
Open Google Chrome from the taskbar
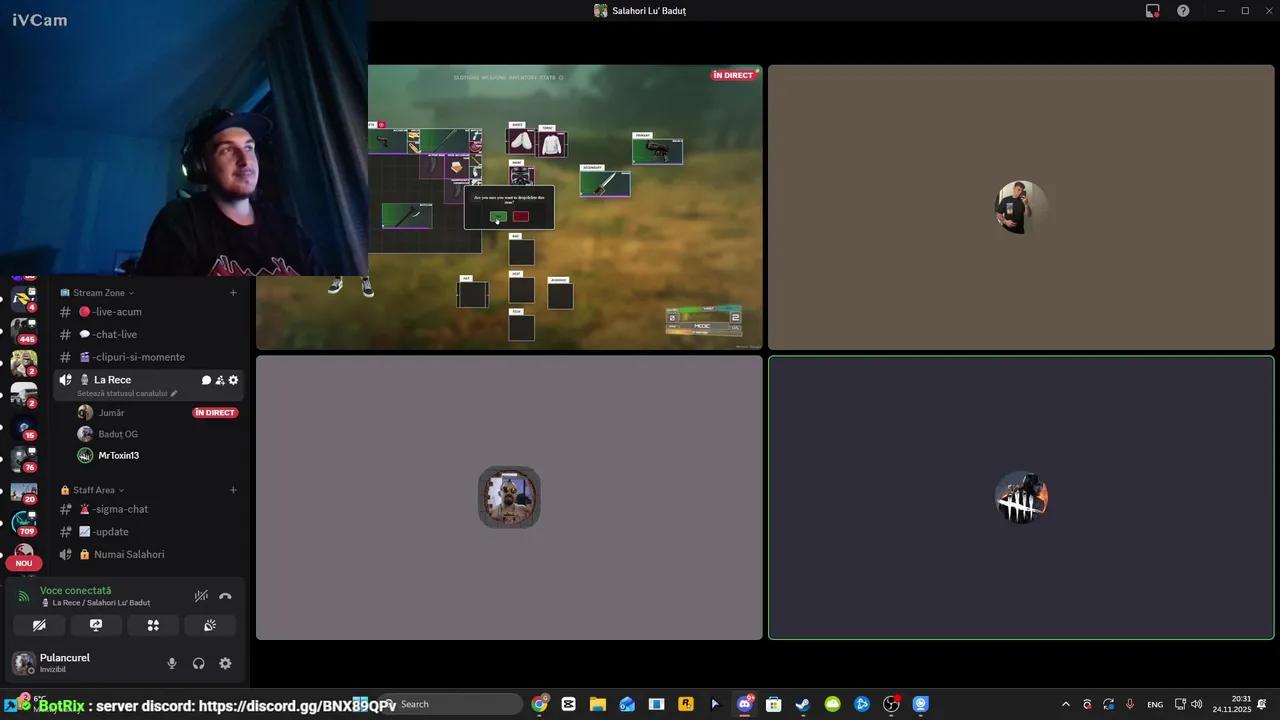point(539,704)
